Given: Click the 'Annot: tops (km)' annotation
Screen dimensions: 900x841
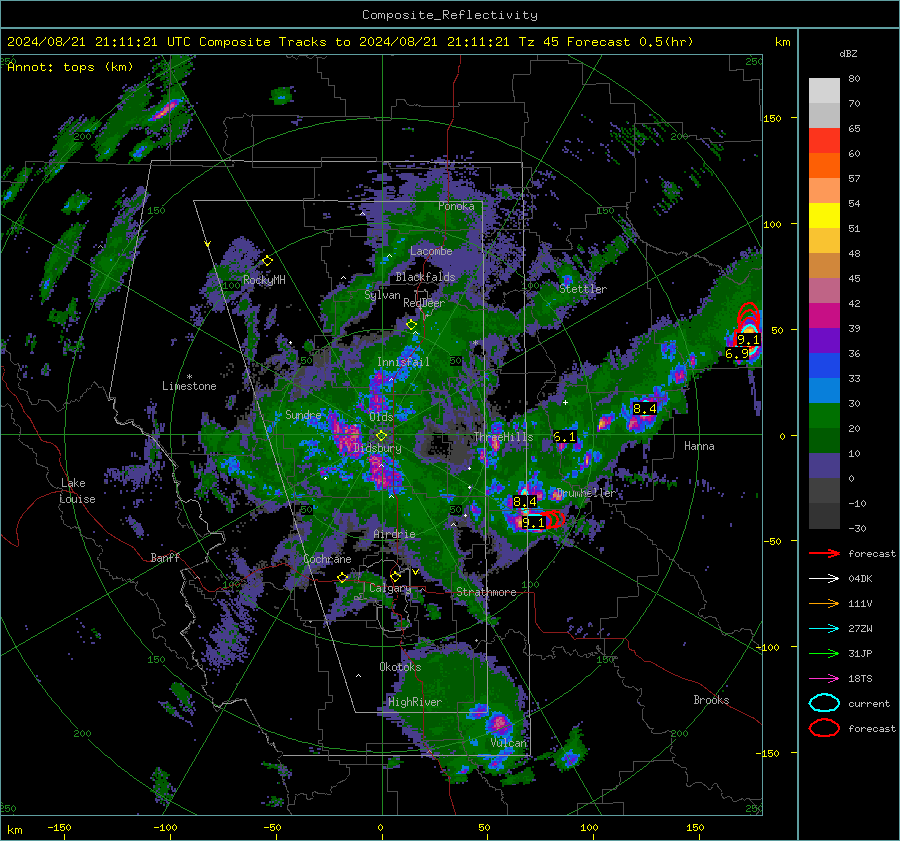Looking at the screenshot, I should (70, 67).
